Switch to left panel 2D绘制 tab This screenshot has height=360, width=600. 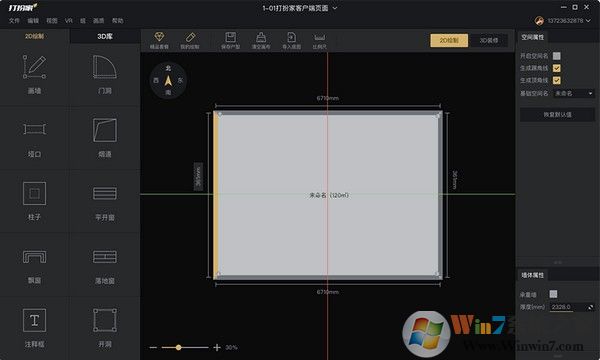34,36
